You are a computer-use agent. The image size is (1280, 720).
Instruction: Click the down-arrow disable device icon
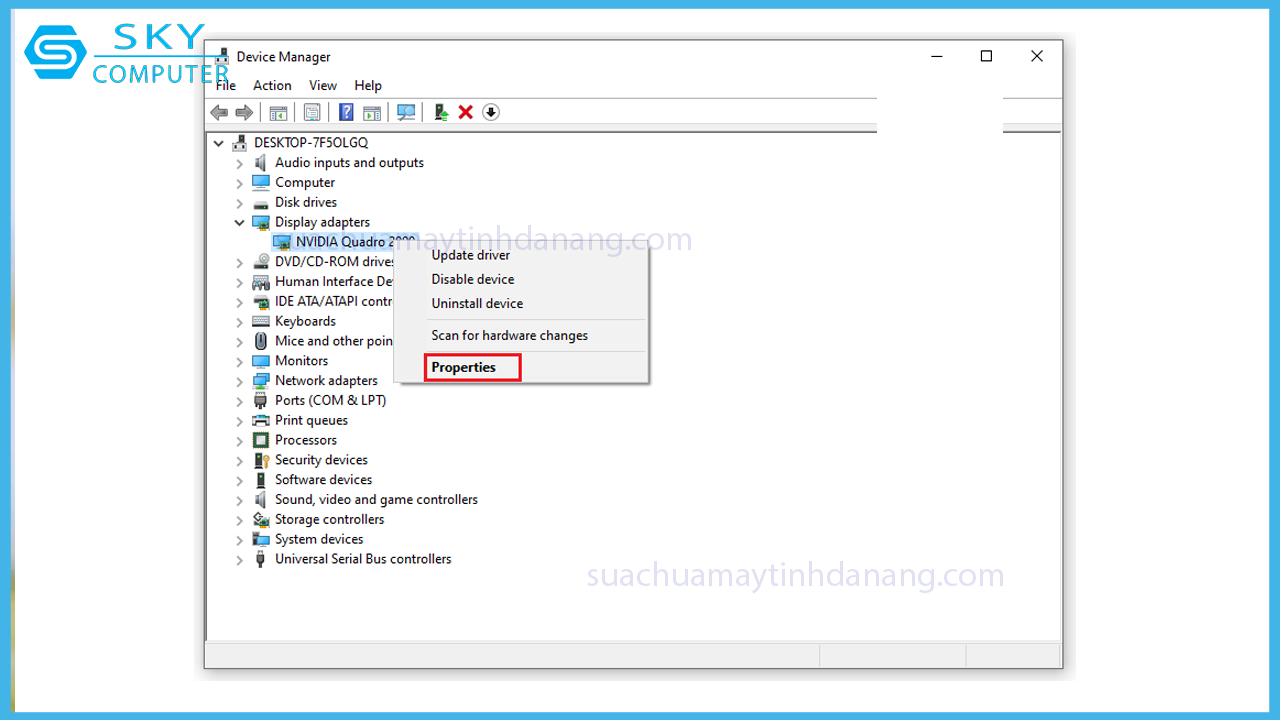490,112
